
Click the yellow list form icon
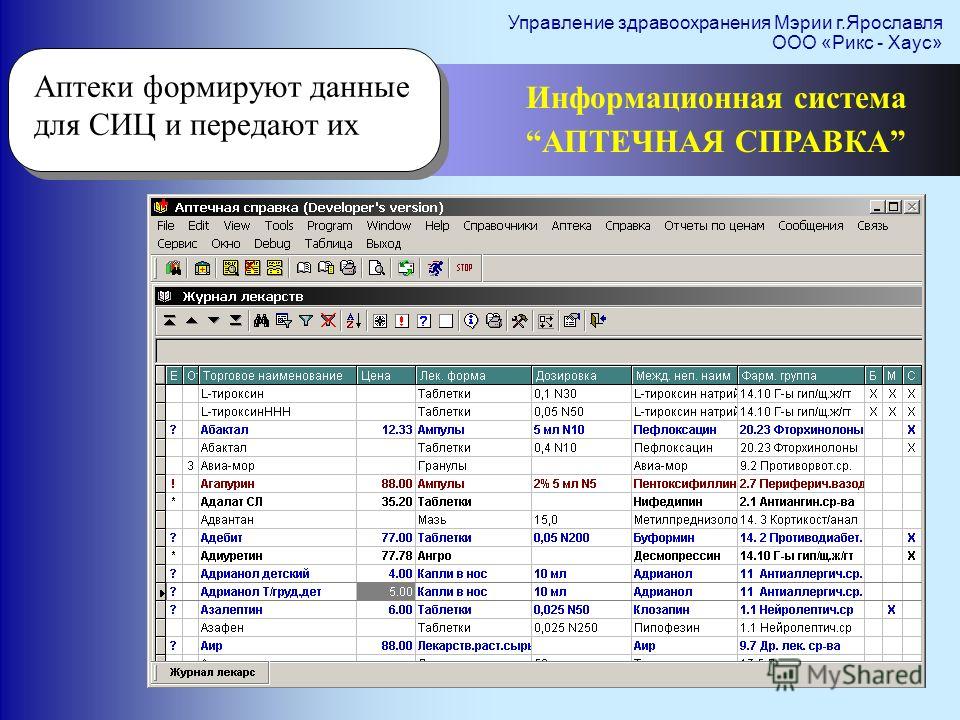coord(274,268)
